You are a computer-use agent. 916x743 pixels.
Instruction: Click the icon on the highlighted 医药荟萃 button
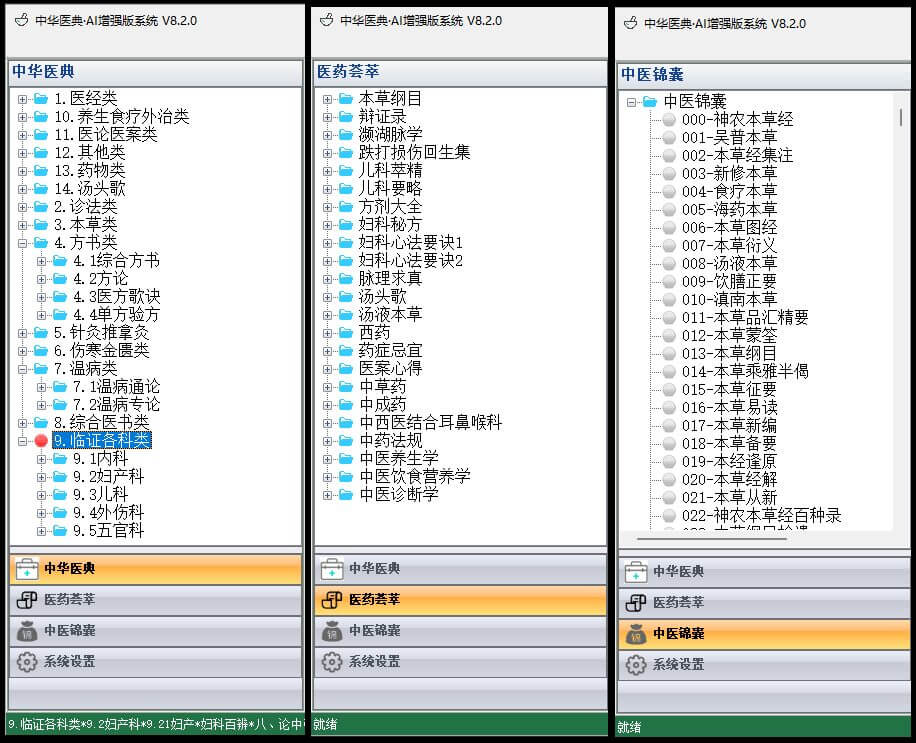click(x=330, y=600)
